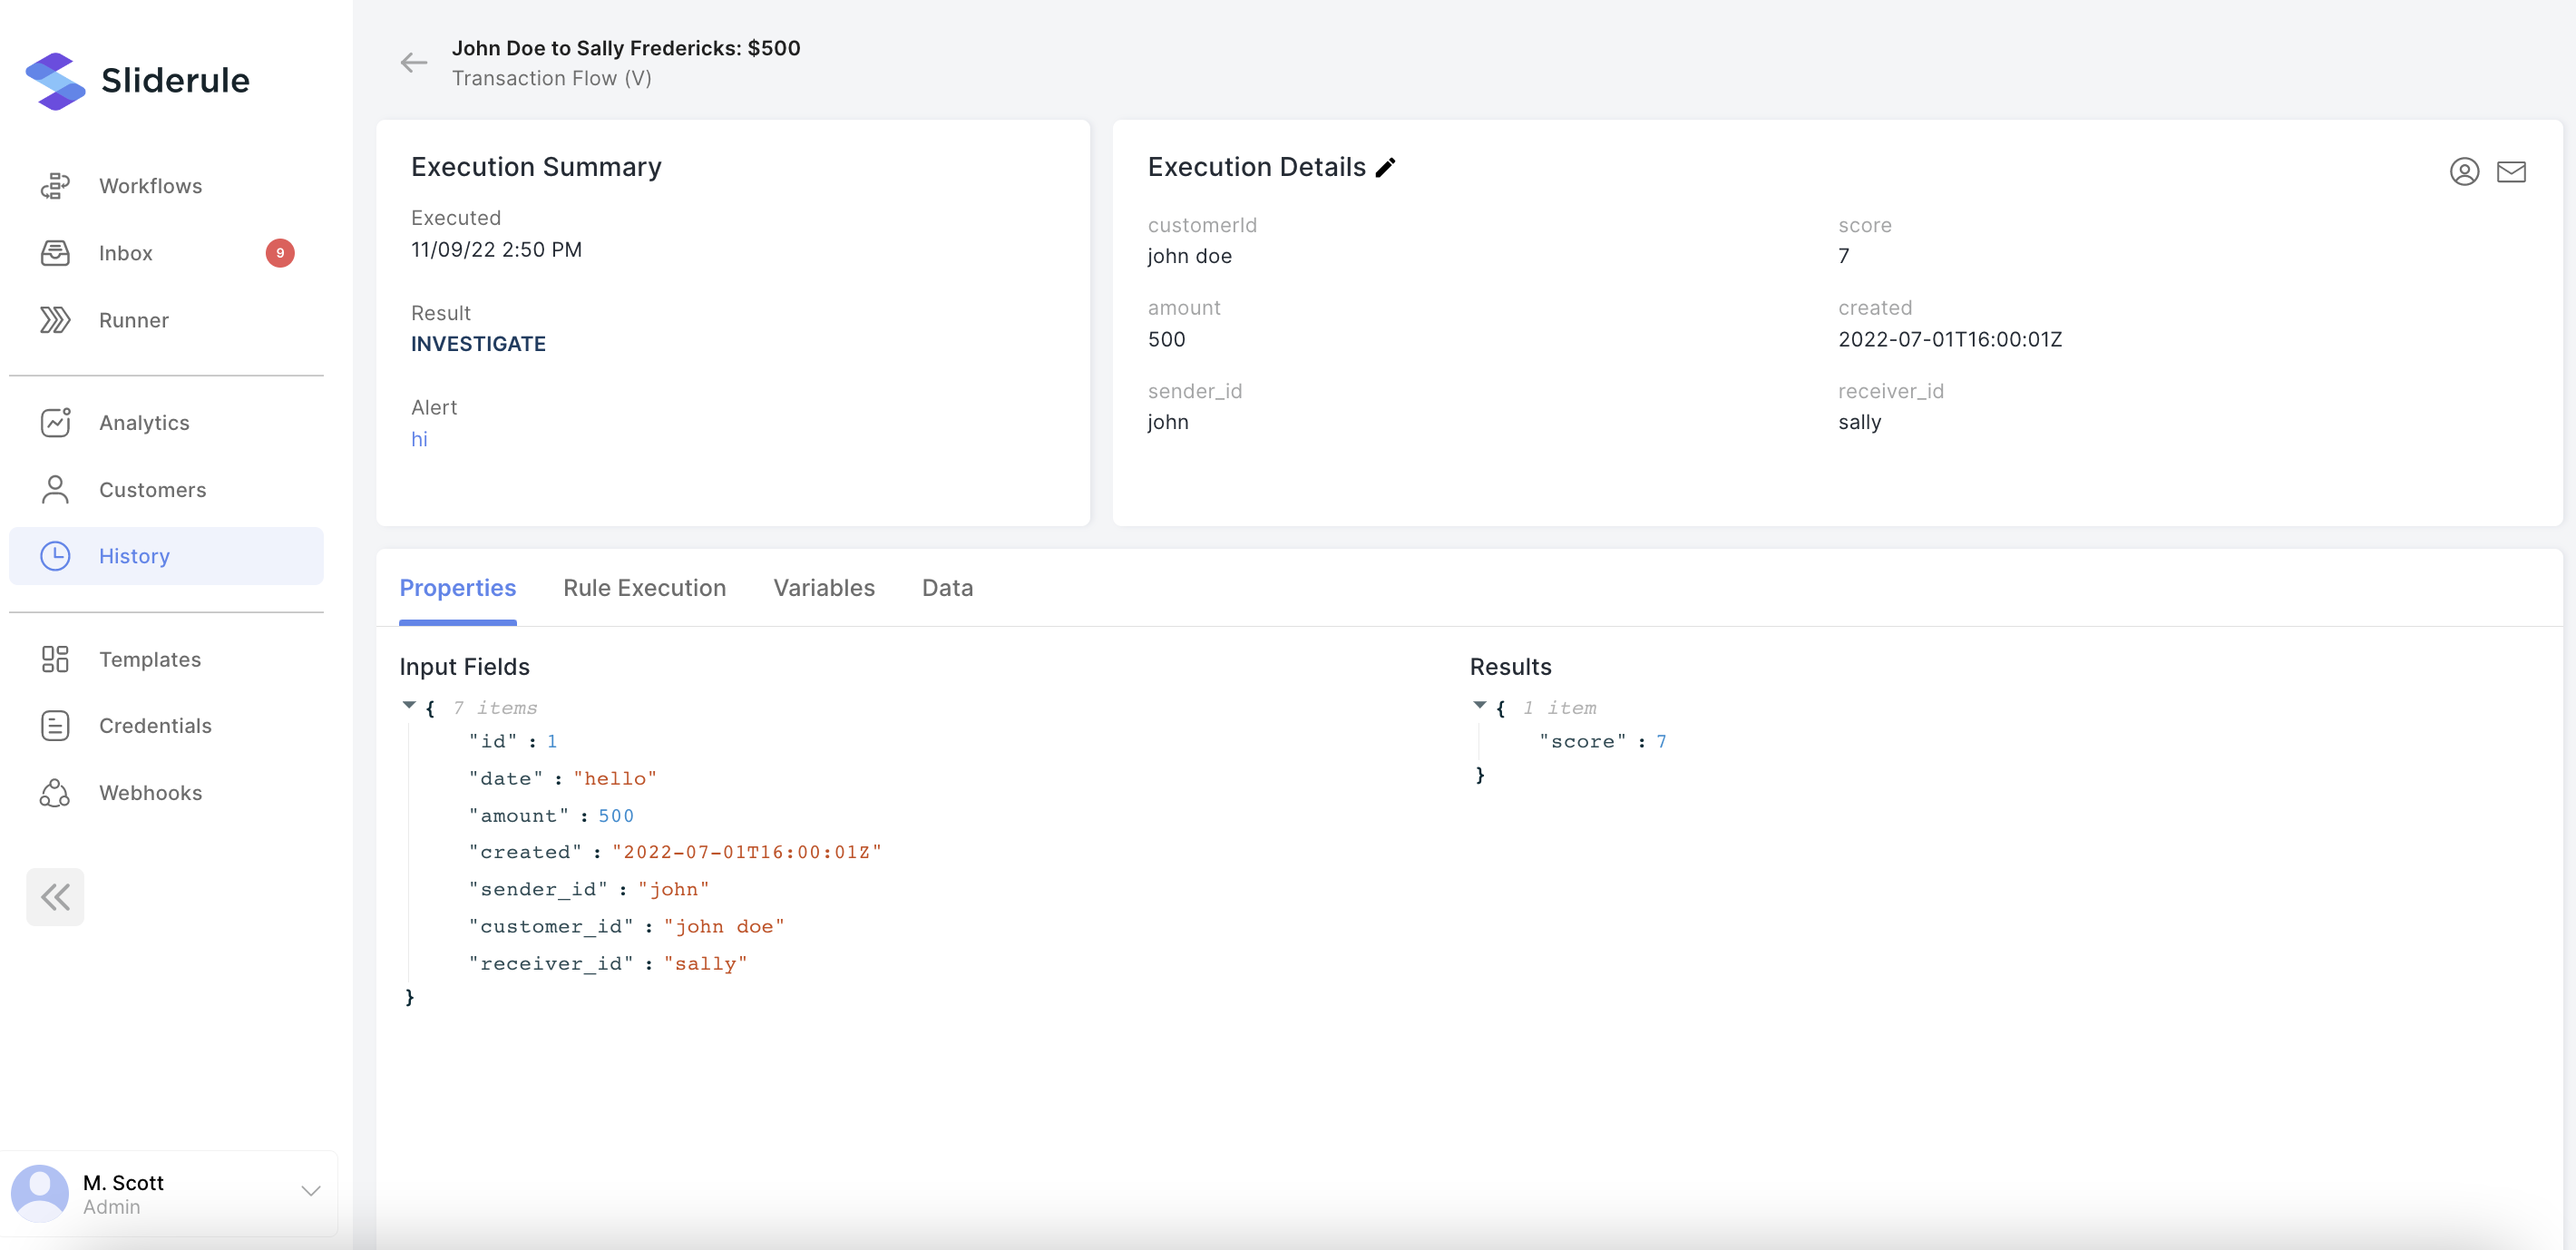The width and height of the screenshot is (2576, 1250).
Task: Collapse the Results JSON tree
Action: pos(1479,706)
